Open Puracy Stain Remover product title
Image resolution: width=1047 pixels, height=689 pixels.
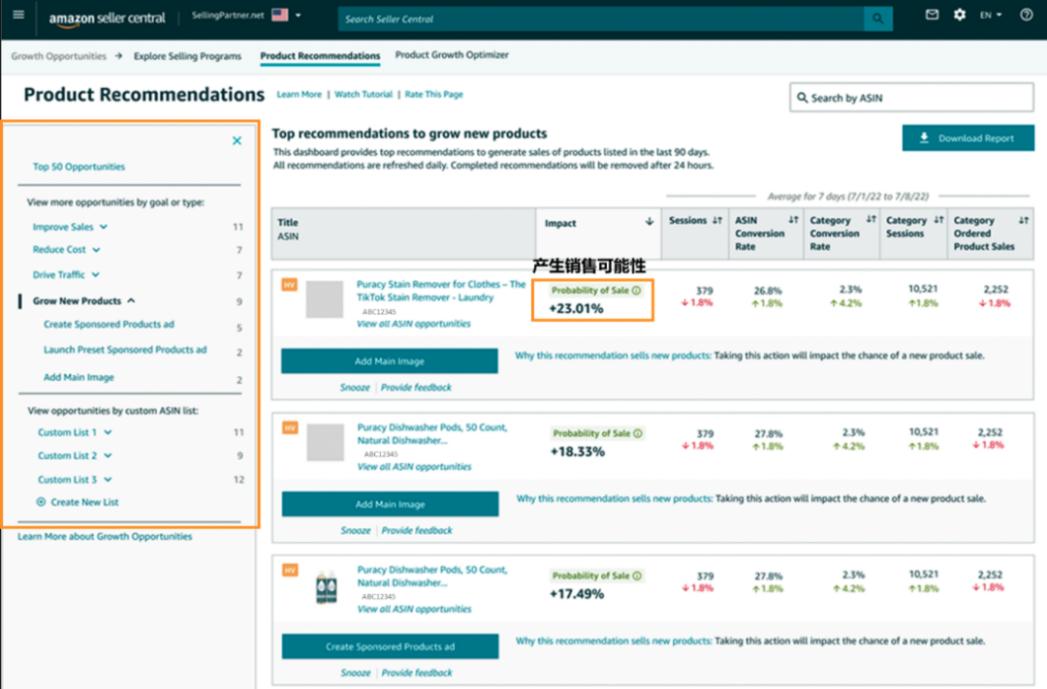click(441, 290)
